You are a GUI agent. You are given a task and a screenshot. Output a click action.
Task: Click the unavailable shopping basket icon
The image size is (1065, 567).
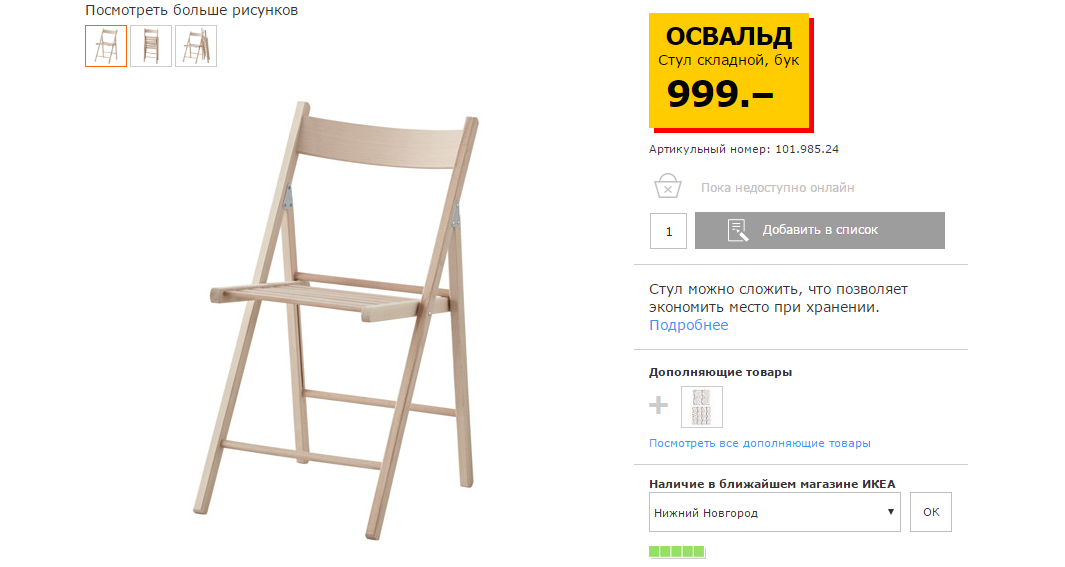pos(668,185)
